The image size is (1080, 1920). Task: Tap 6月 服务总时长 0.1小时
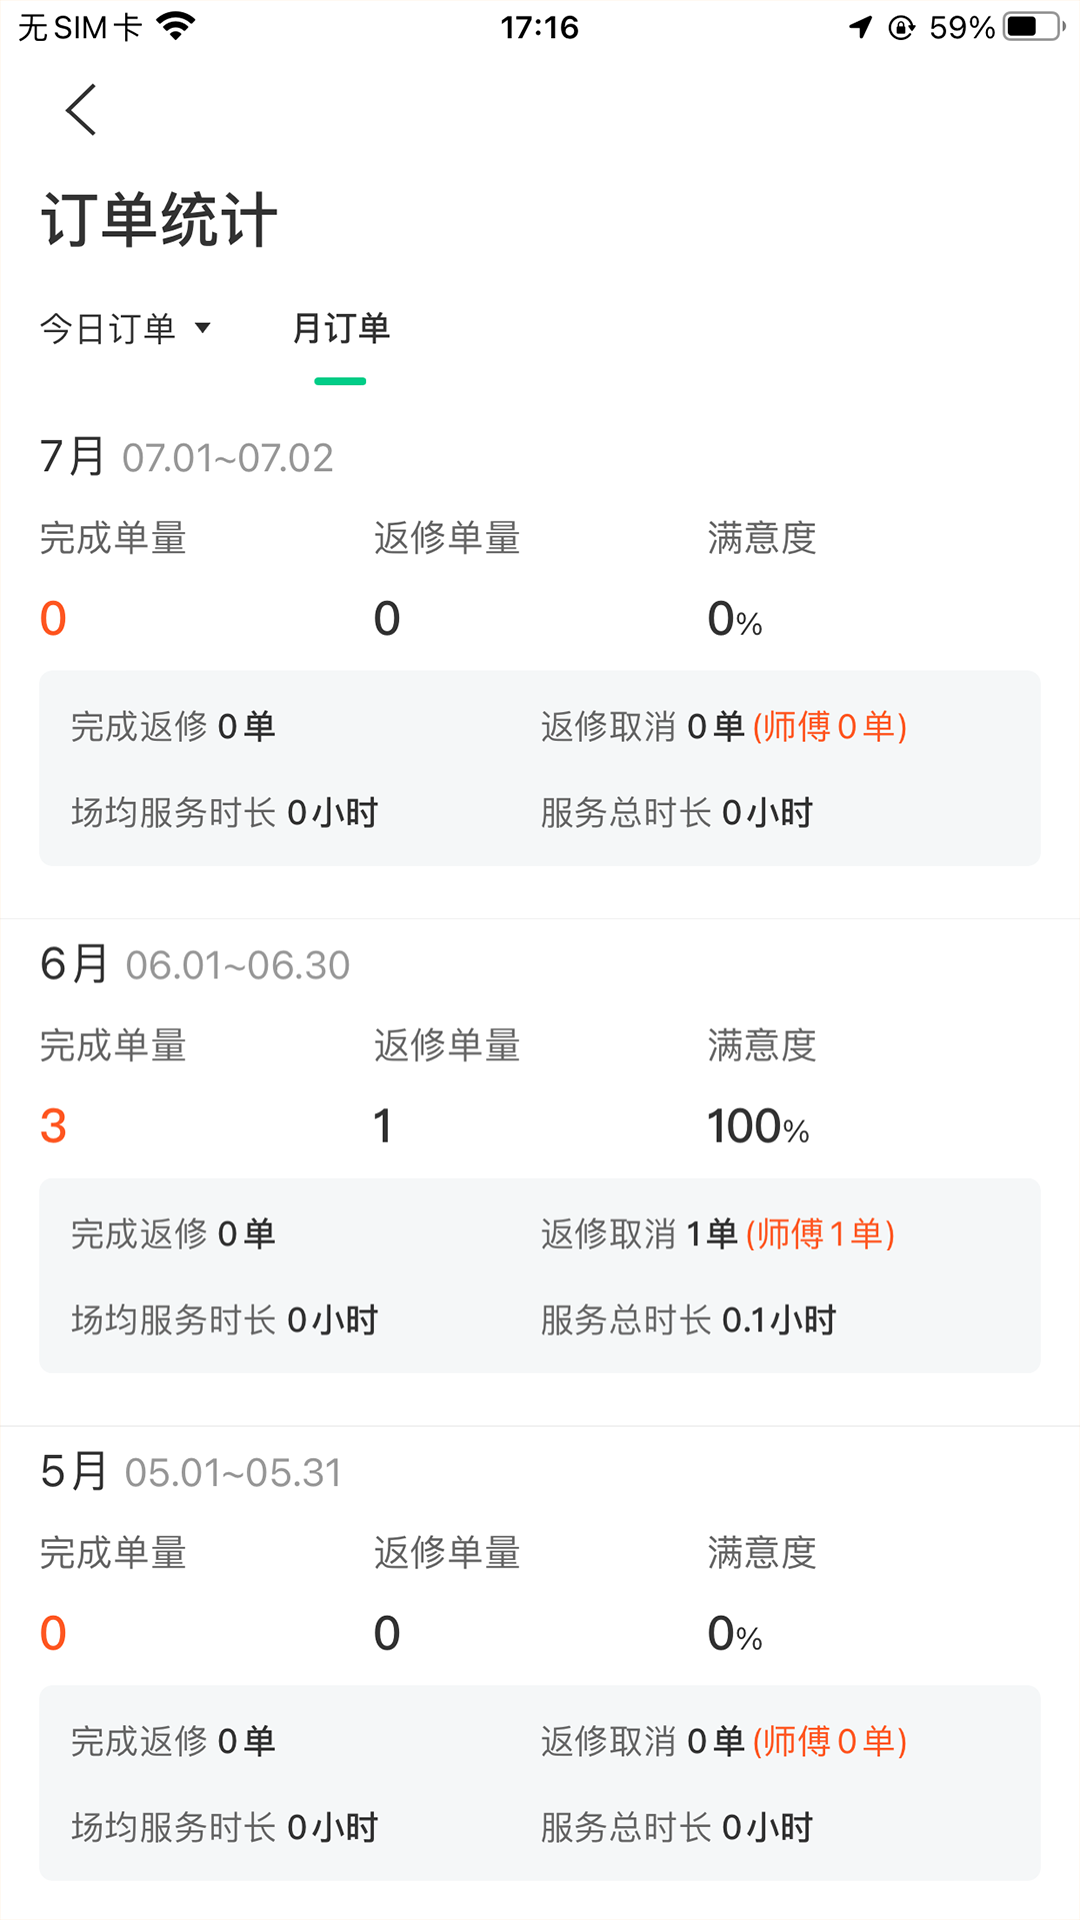click(688, 1320)
